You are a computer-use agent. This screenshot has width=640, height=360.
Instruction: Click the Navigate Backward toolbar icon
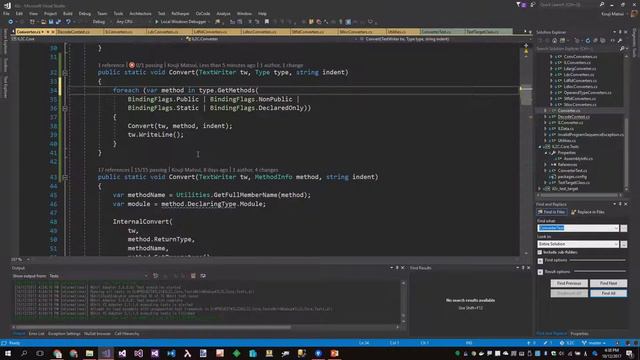[x=11, y=22]
